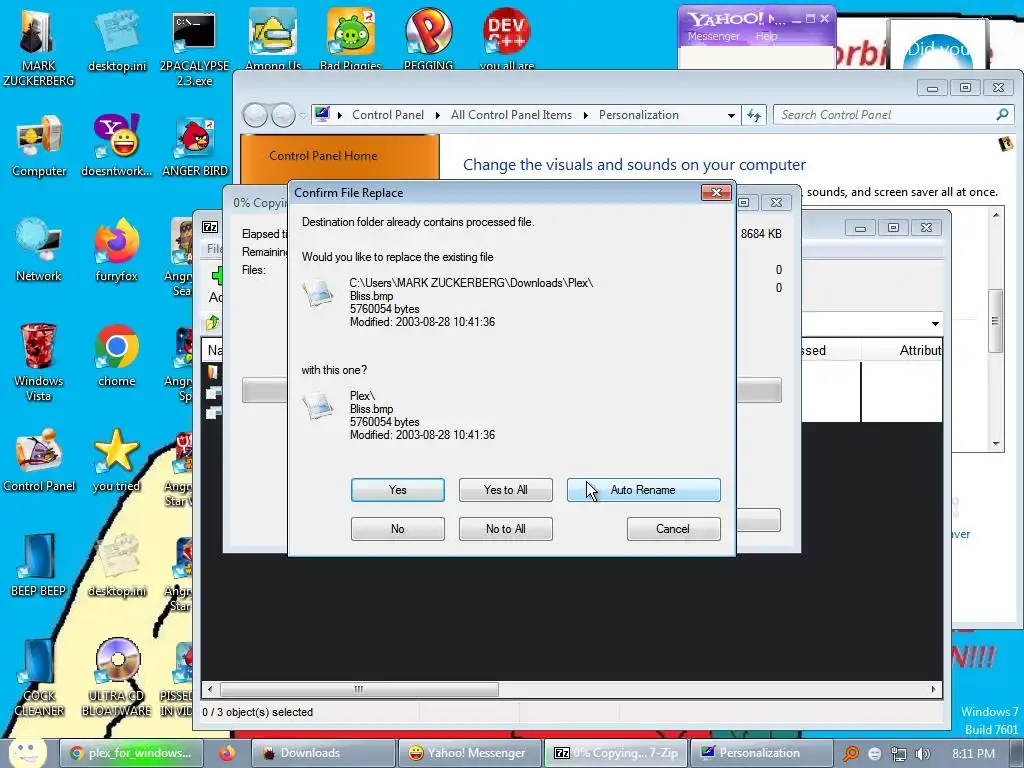Select the PEGGING desktop icon
The height and width of the screenshot is (768, 1024).
pyautogui.click(x=428, y=38)
